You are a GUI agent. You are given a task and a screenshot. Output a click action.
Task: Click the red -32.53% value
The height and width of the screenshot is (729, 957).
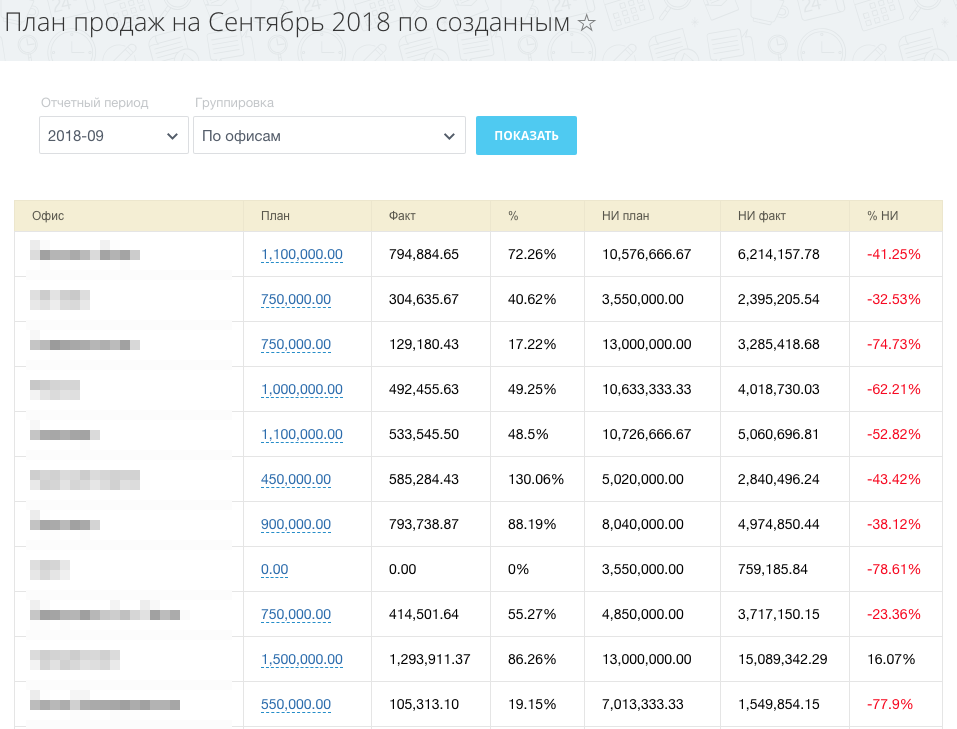[x=894, y=300]
